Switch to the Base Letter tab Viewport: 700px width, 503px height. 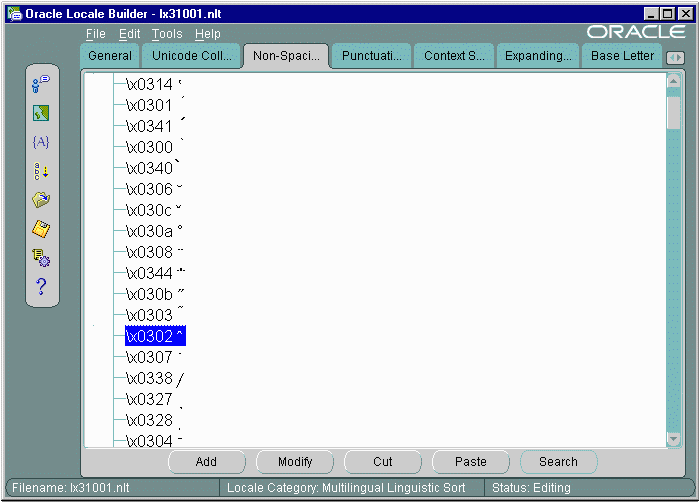click(x=622, y=56)
